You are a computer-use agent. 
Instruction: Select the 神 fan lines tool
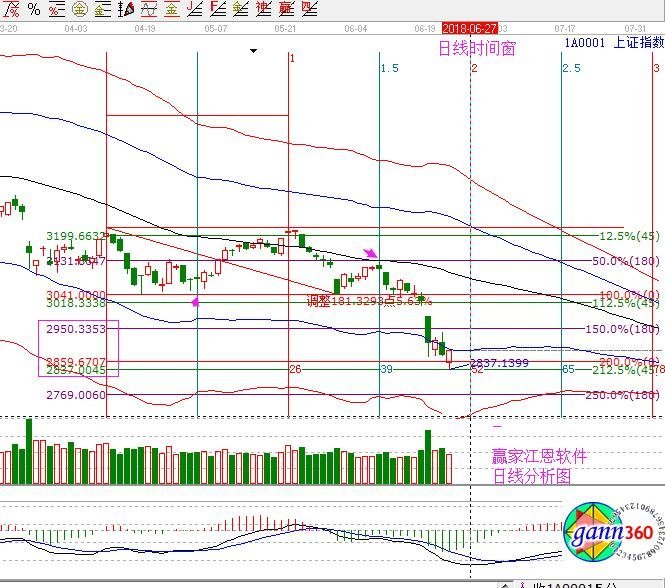click(263, 9)
